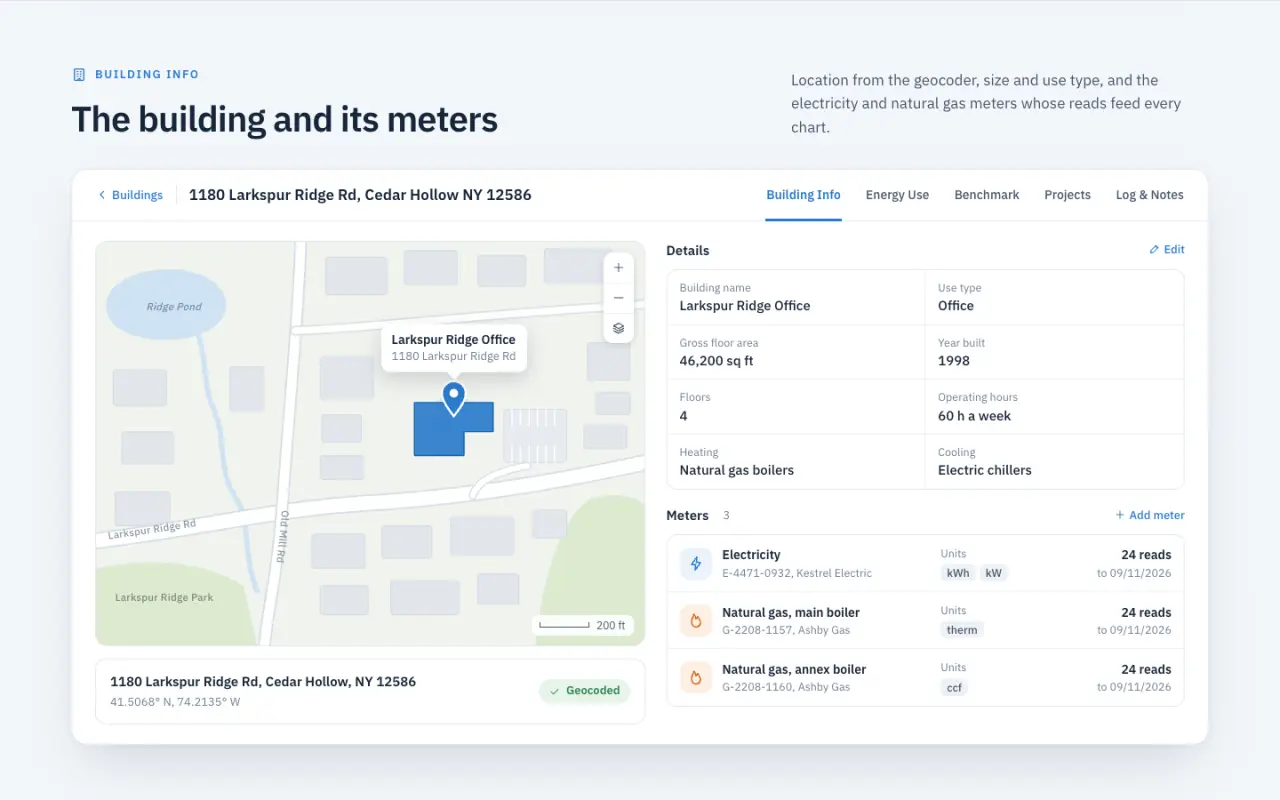Click the coordinates 41.5068° N, 74.2135° W
The width and height of the screenshot is (1280, 800).
coord(175,702)
